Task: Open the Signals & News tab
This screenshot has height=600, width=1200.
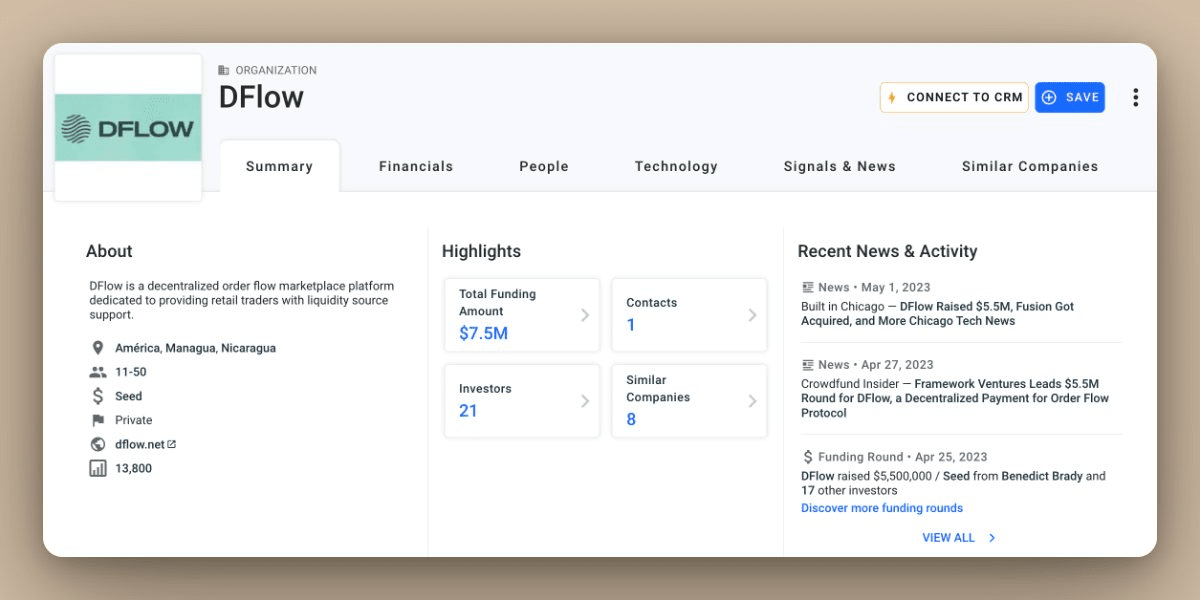Action: (x=839, y=167)
